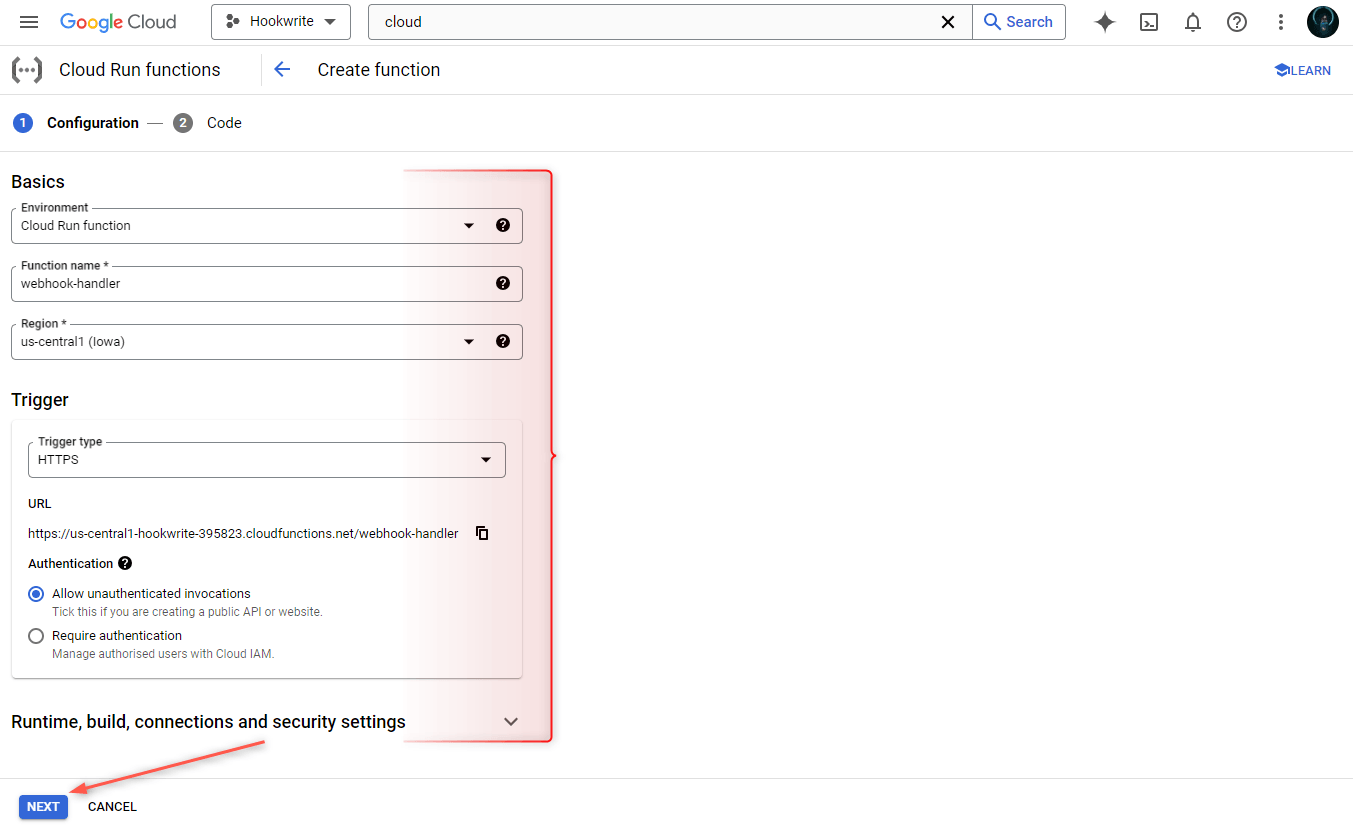Open the LEARN link
The image size is (1353, 831).
coord(1302,69)
